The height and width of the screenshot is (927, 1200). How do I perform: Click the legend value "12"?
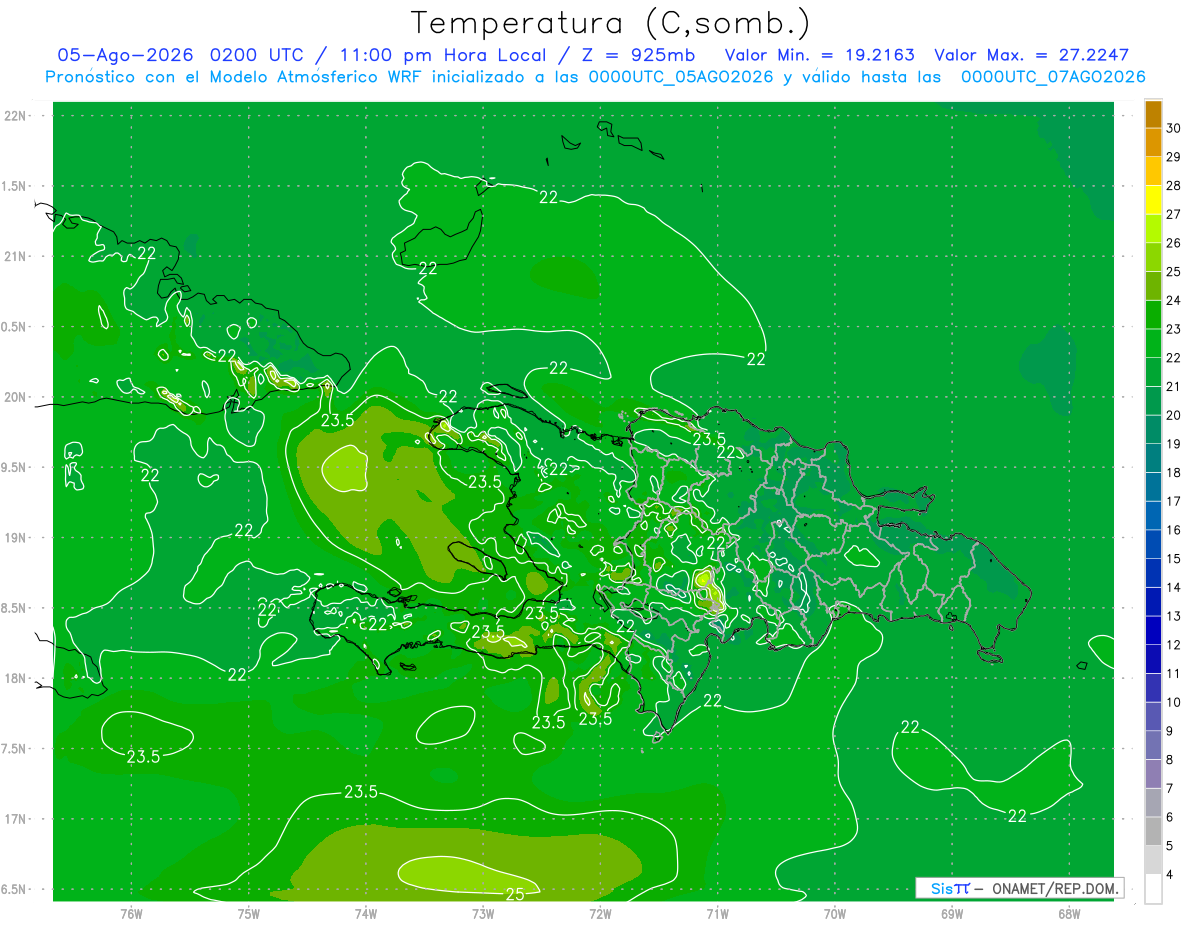pos(1174,645)
